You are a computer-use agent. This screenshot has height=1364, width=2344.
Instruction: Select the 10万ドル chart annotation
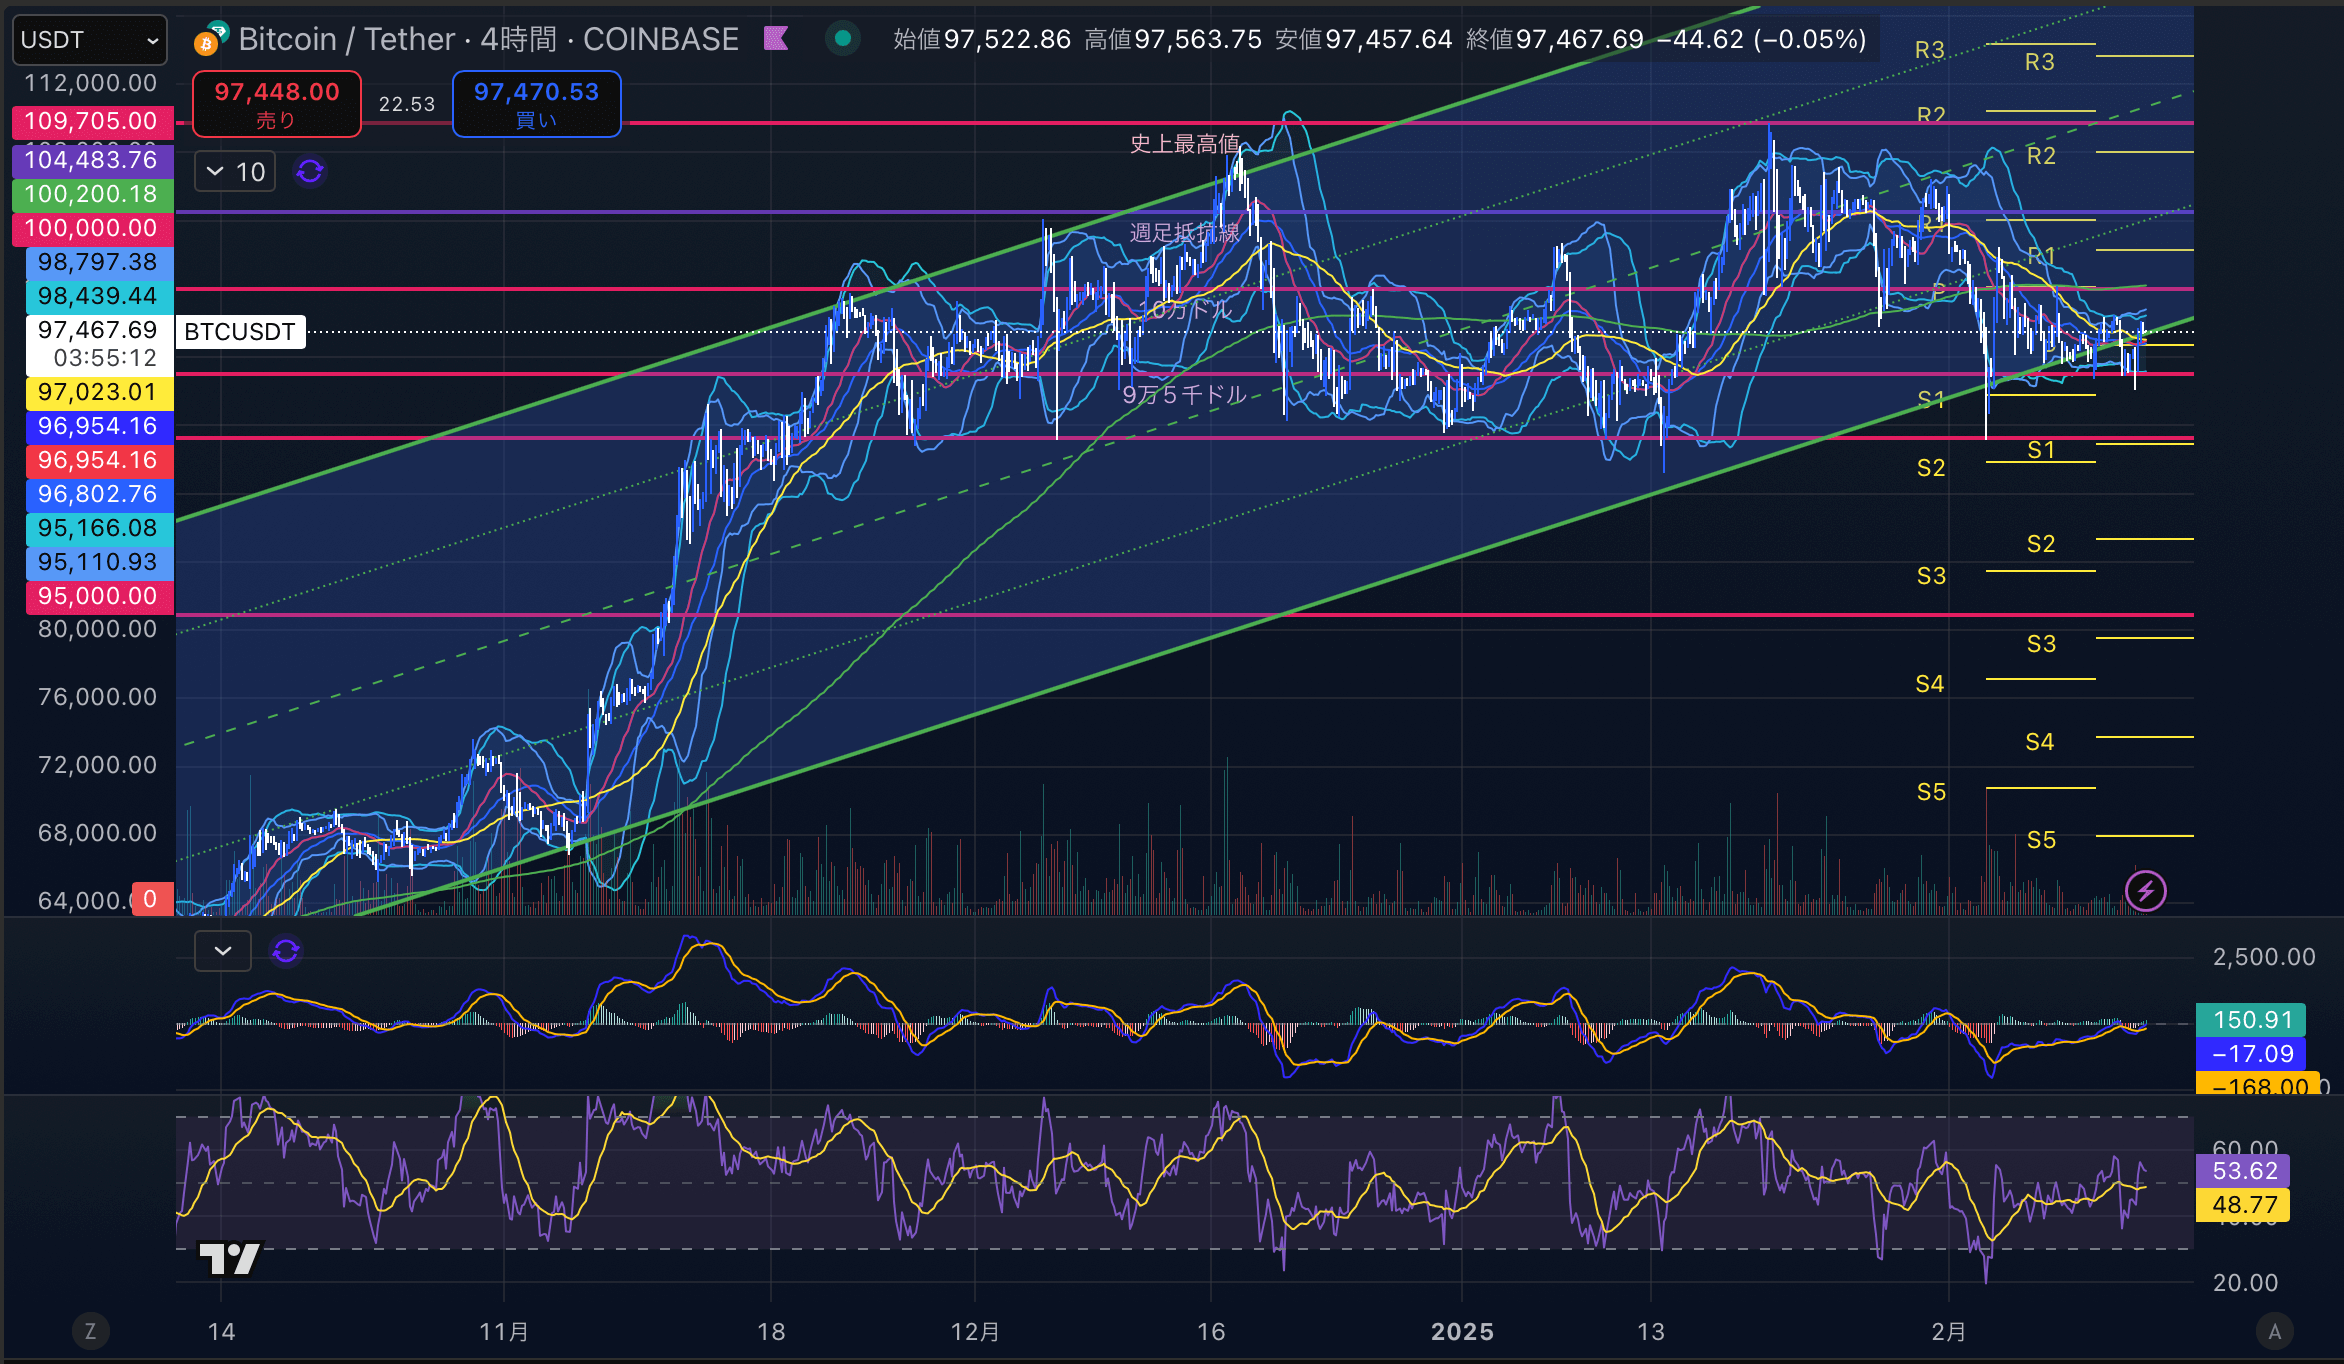pos(1187,309)
